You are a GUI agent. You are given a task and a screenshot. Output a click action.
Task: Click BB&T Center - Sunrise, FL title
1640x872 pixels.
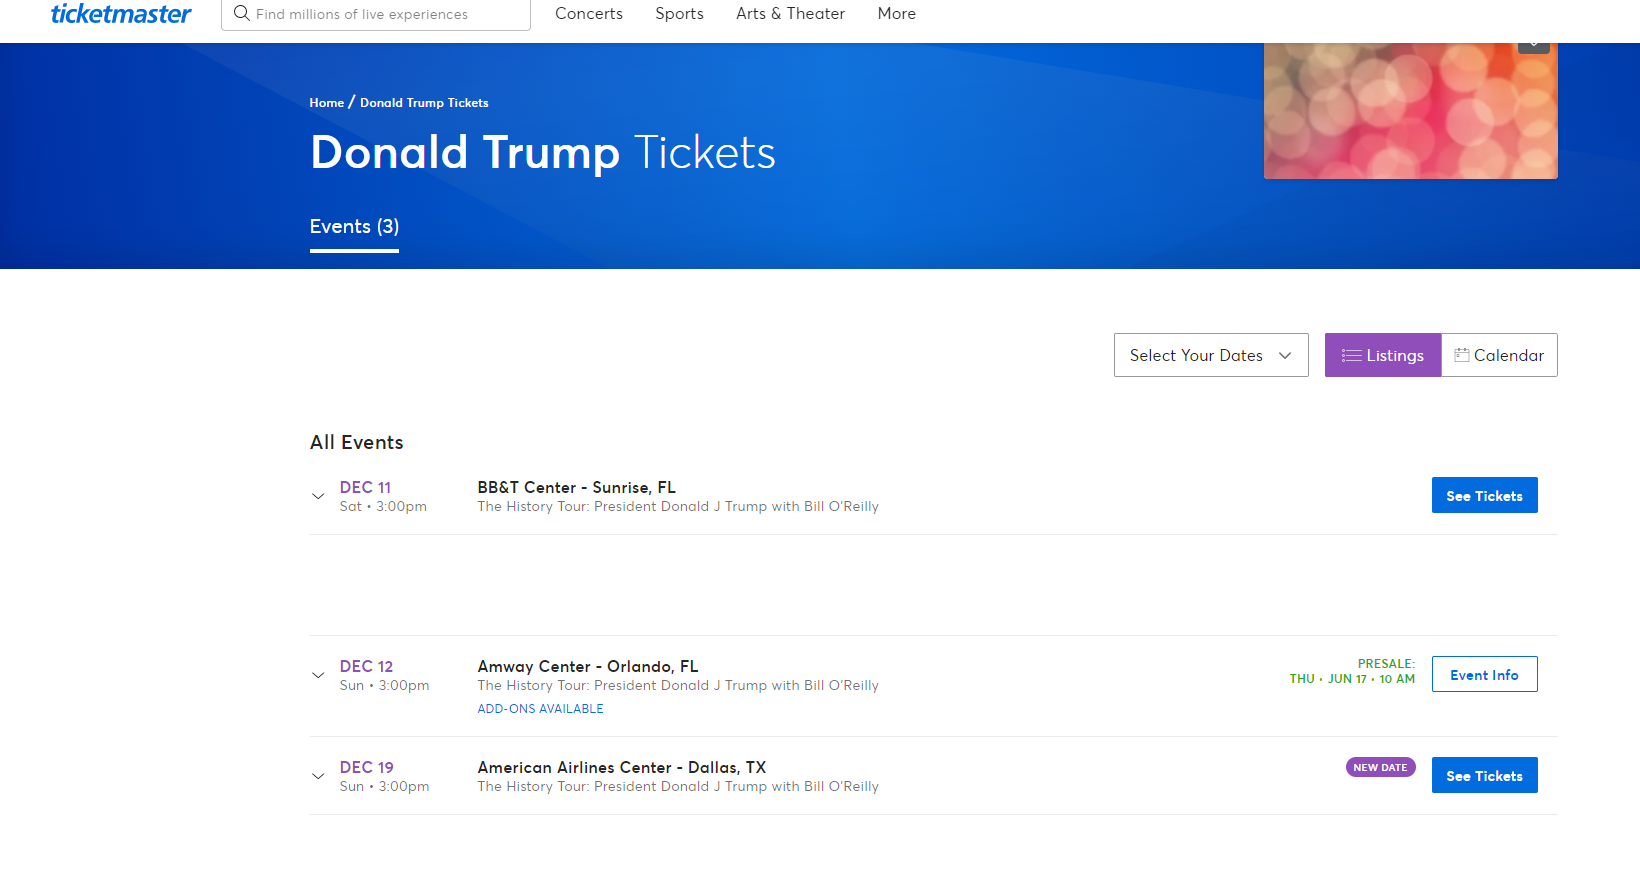pos(576,487)
